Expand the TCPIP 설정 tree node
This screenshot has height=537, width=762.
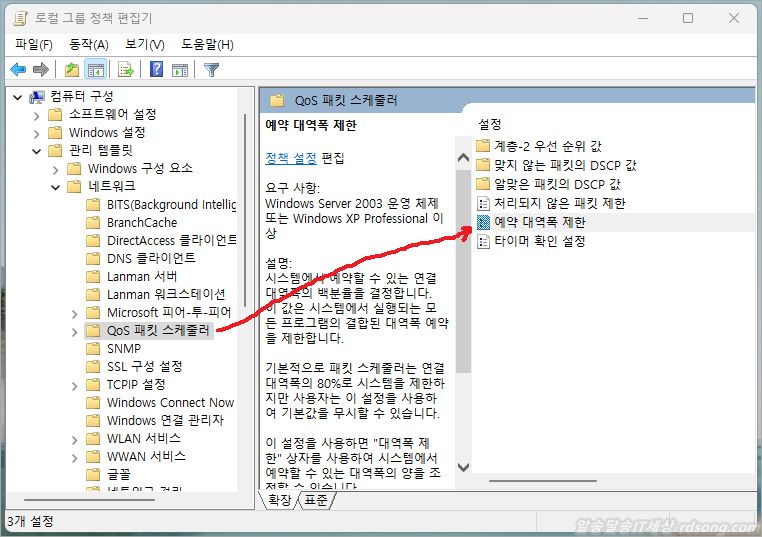tap(76, 385)
